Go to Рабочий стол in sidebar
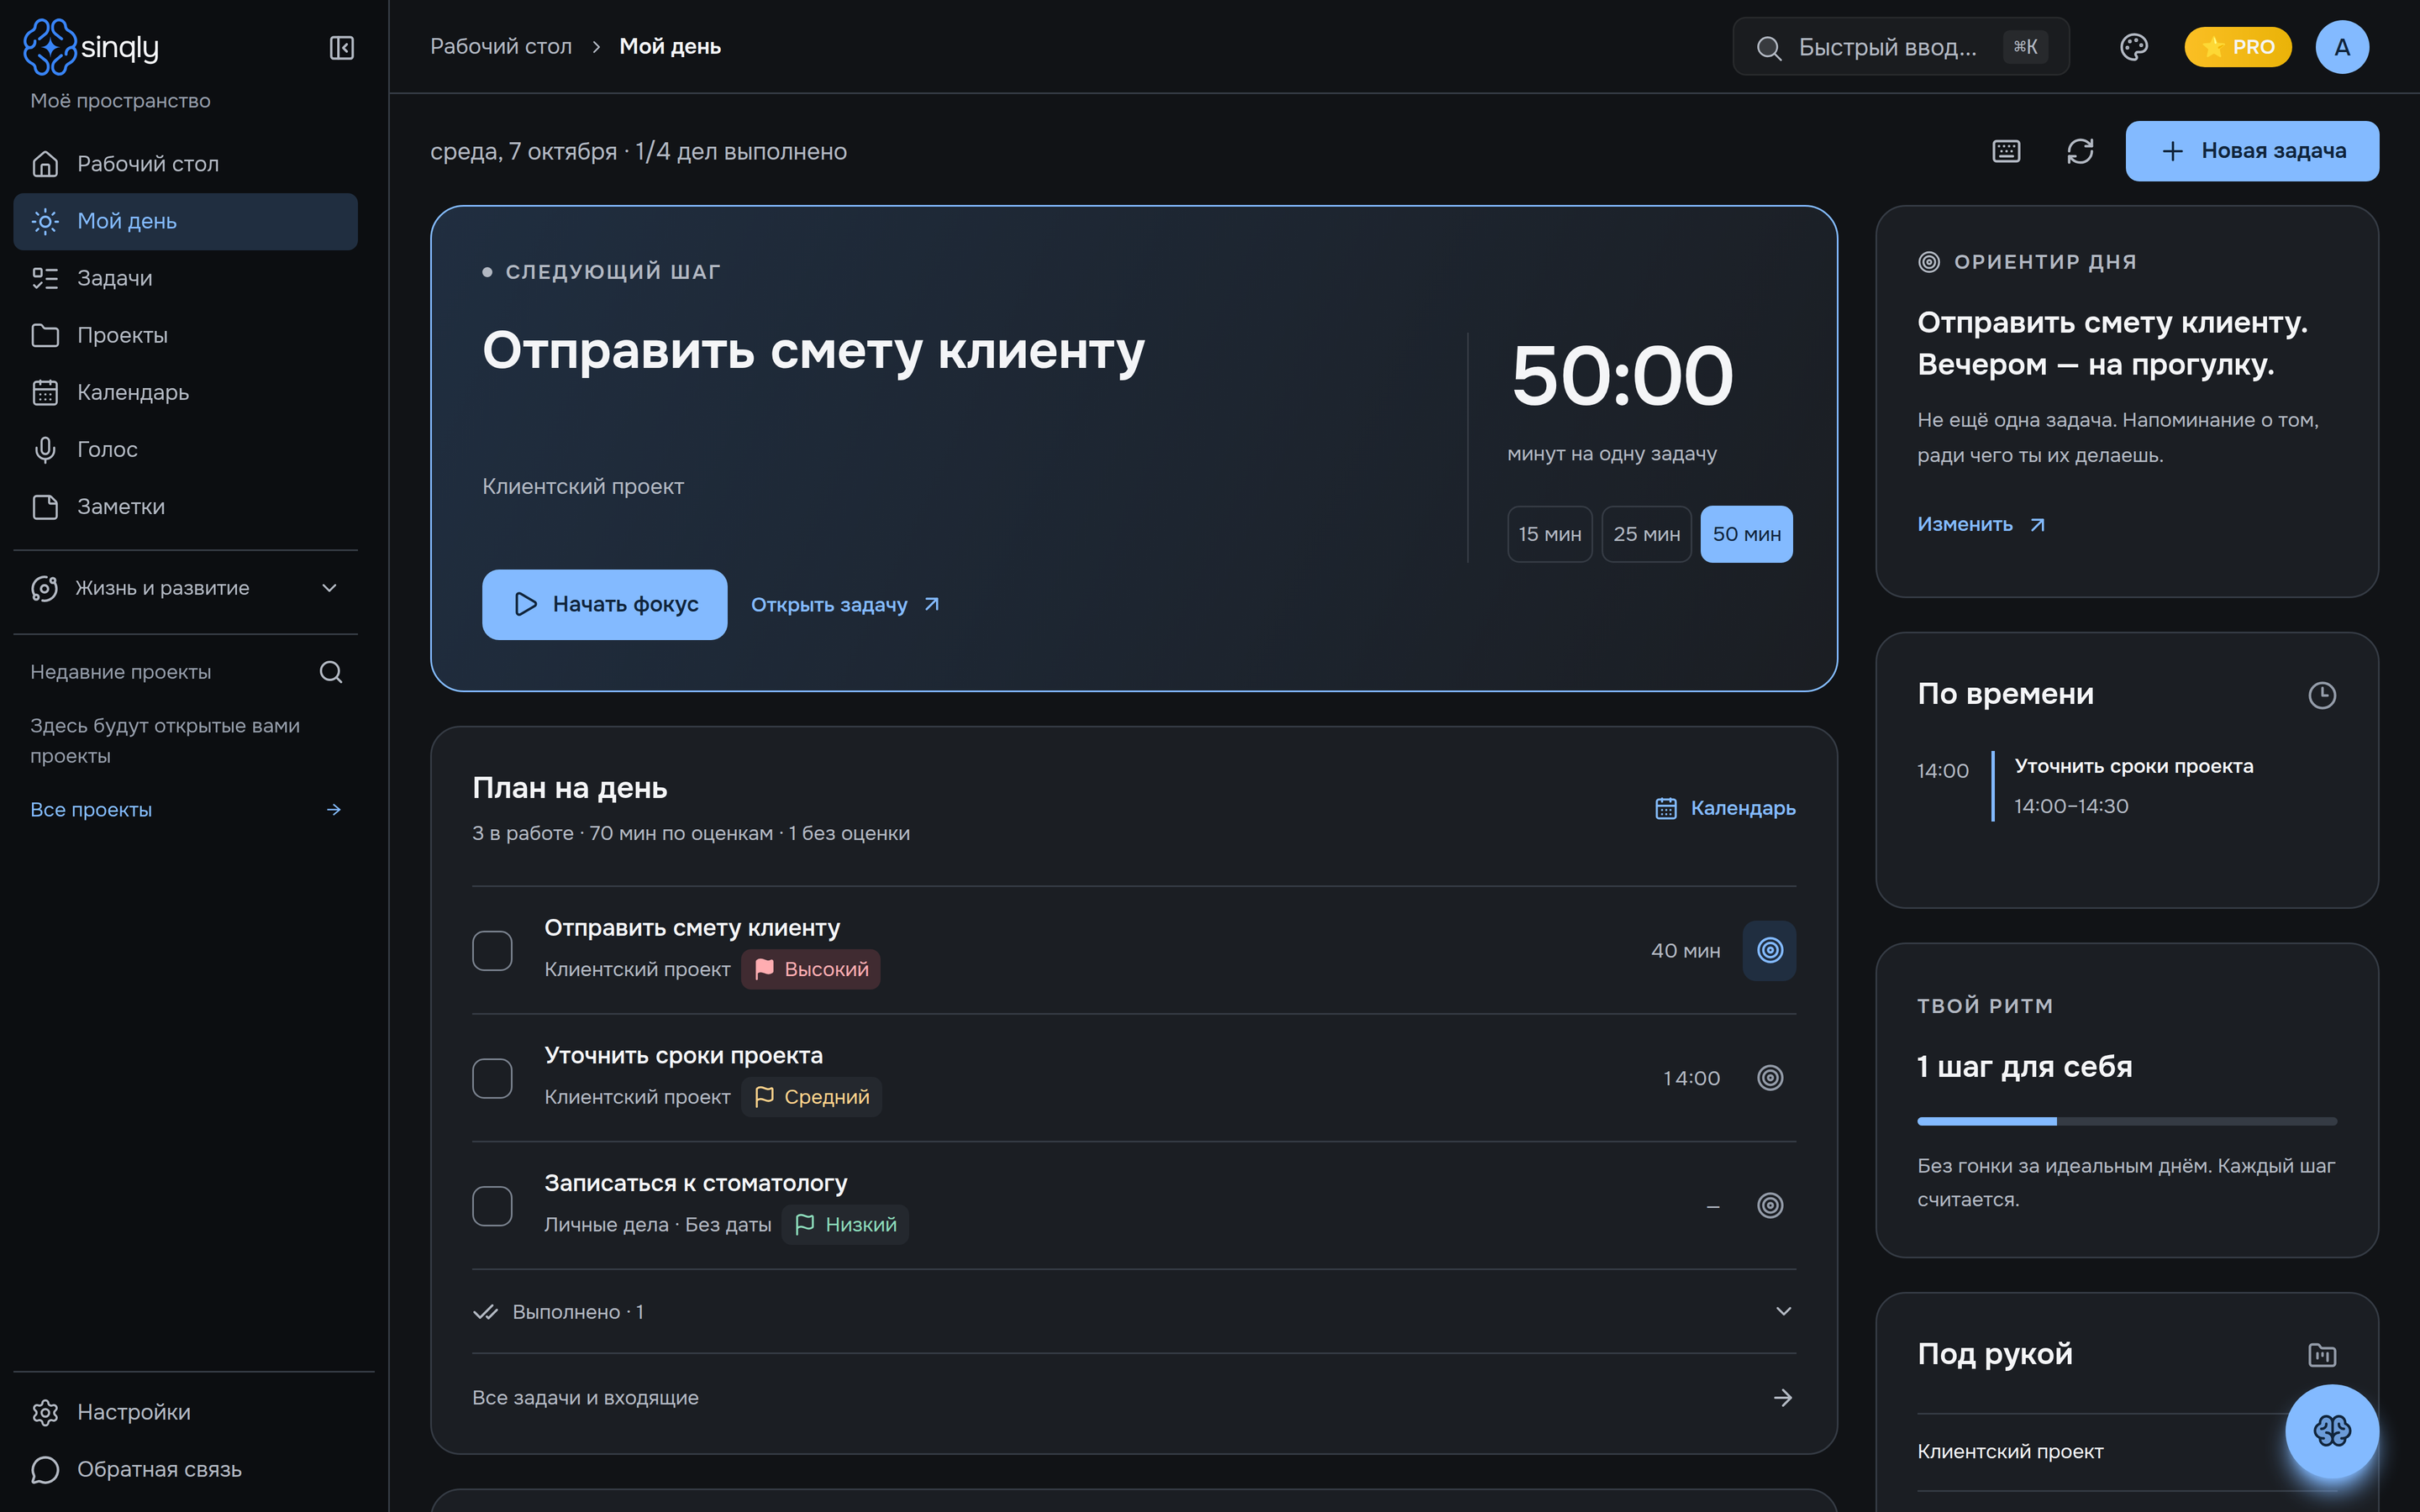 click(186, 164)
